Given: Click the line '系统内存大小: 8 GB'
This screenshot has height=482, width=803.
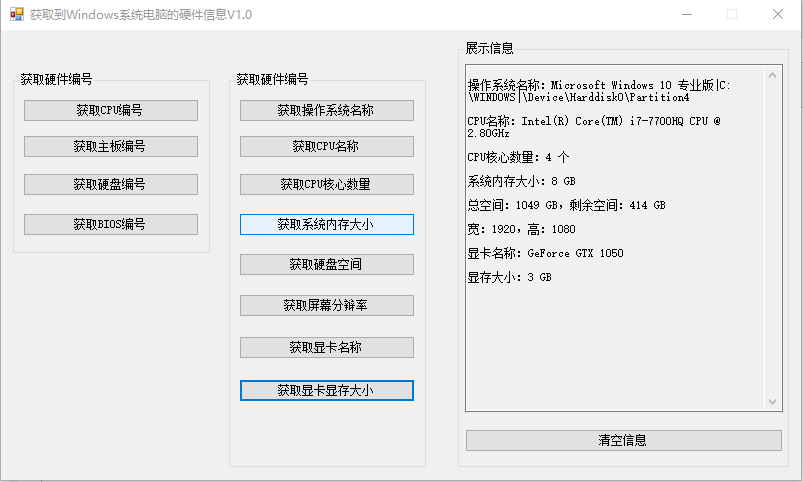Looking at the screenshot, I should point(521,181).
